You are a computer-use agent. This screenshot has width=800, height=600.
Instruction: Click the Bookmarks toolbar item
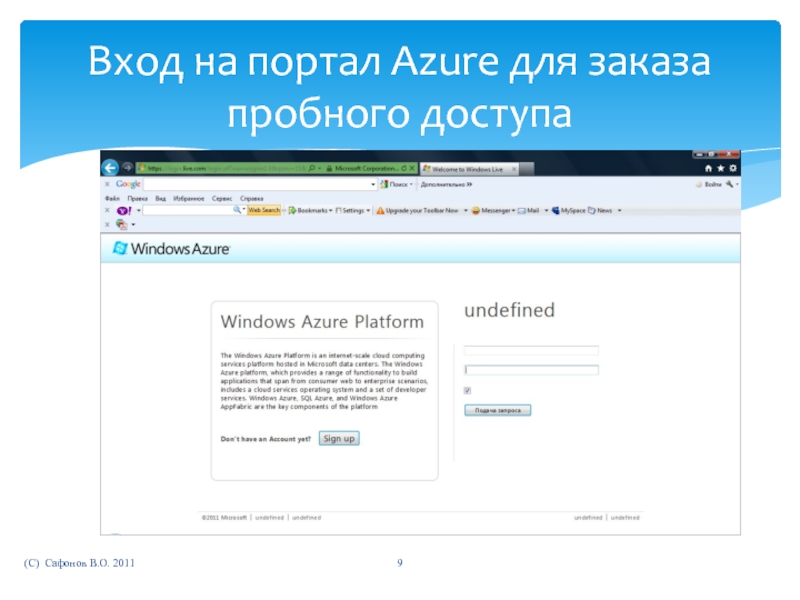(x=310, y=210)
